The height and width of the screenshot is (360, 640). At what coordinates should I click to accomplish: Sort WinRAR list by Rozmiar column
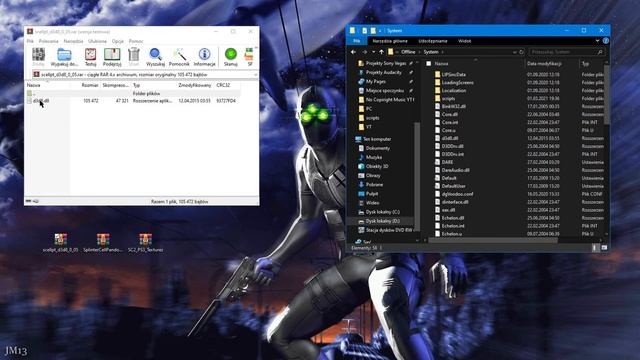pos(90,85)
